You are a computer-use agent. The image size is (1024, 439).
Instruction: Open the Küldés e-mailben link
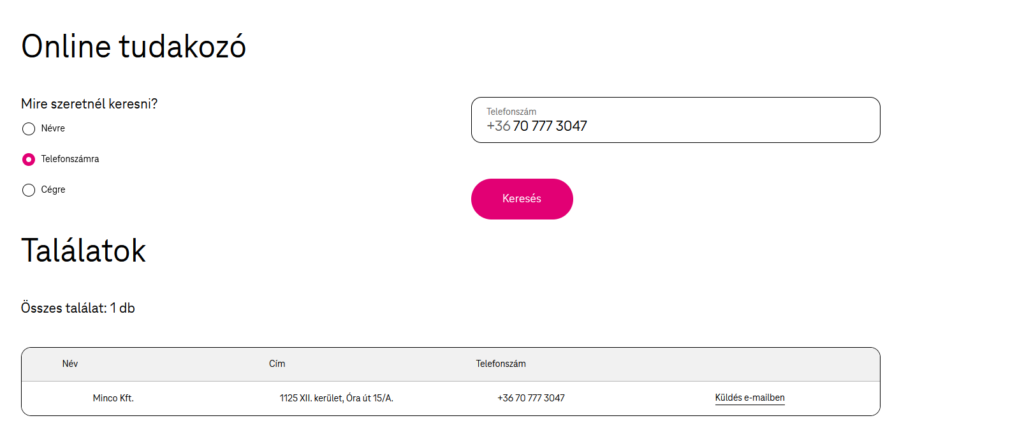[750, 398]
